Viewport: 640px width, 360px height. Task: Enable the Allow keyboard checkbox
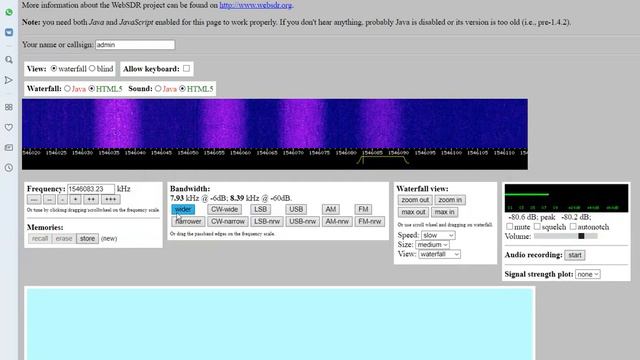coord(187,68)
